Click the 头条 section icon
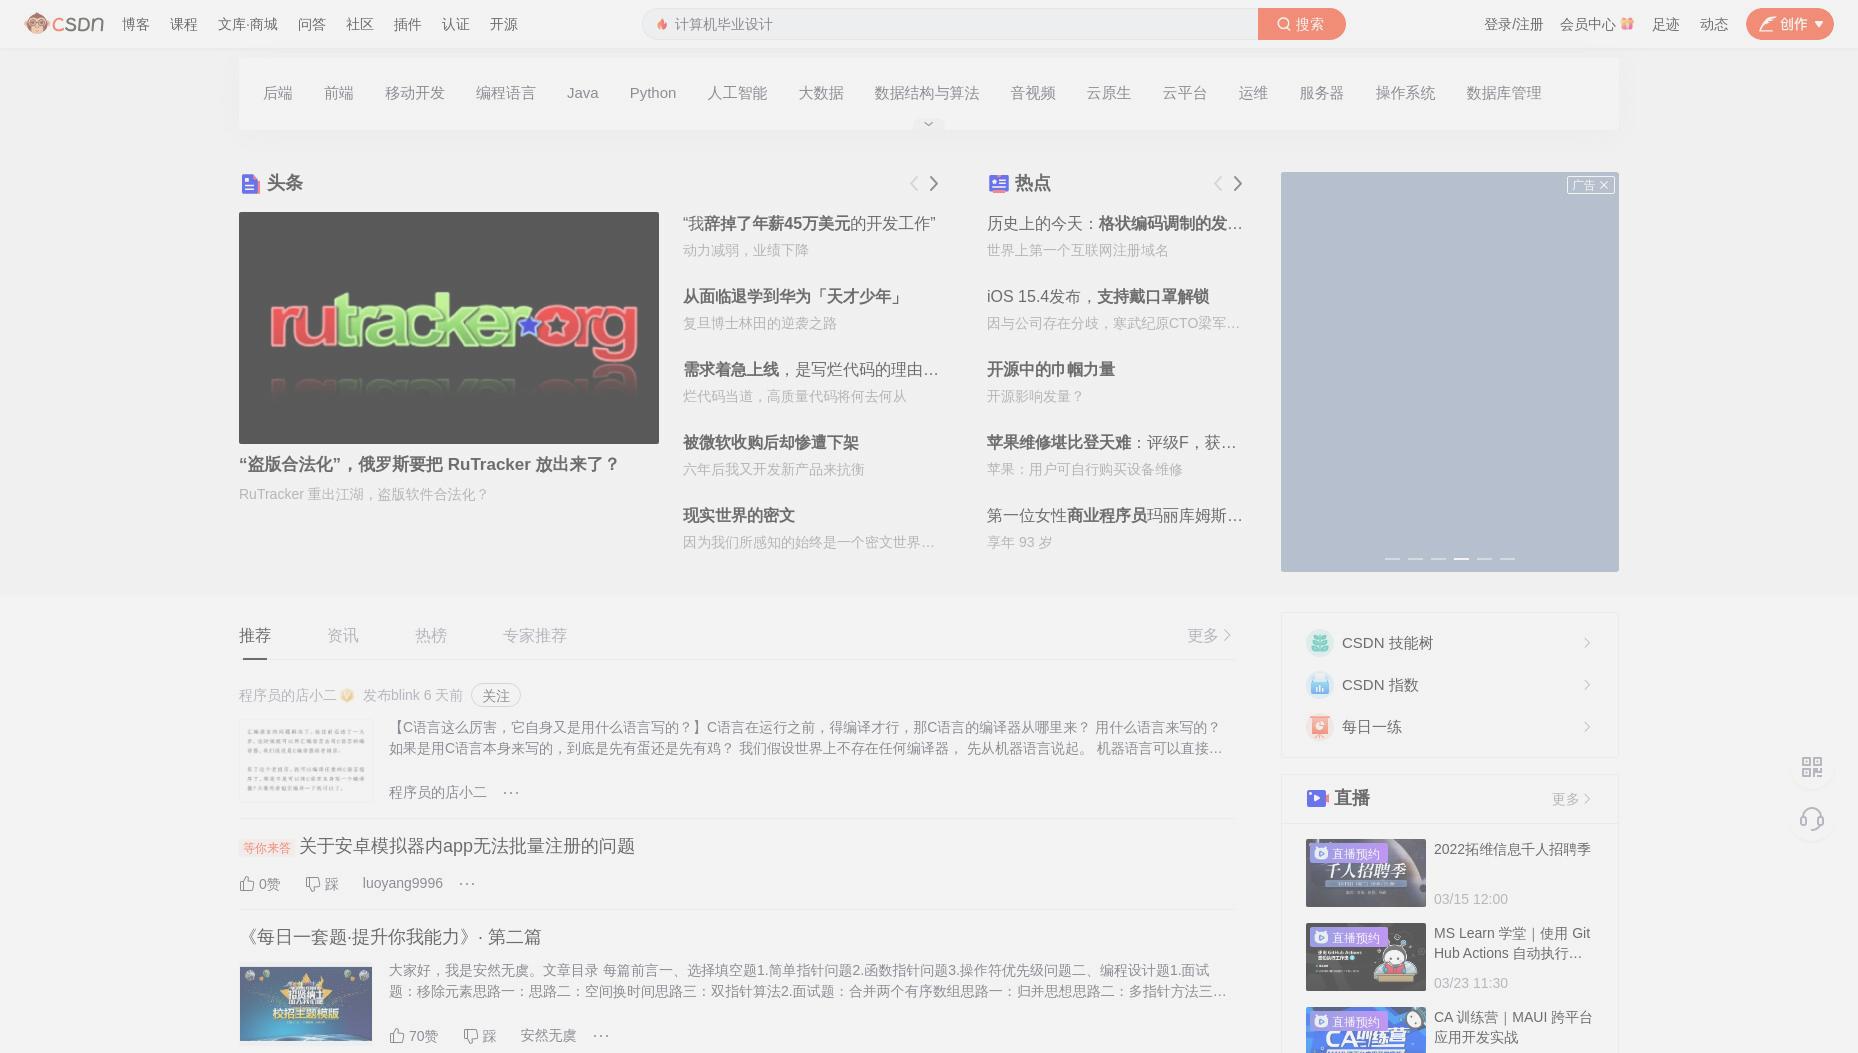Viewport: 1858px width, 1053px height. (250, 183)
